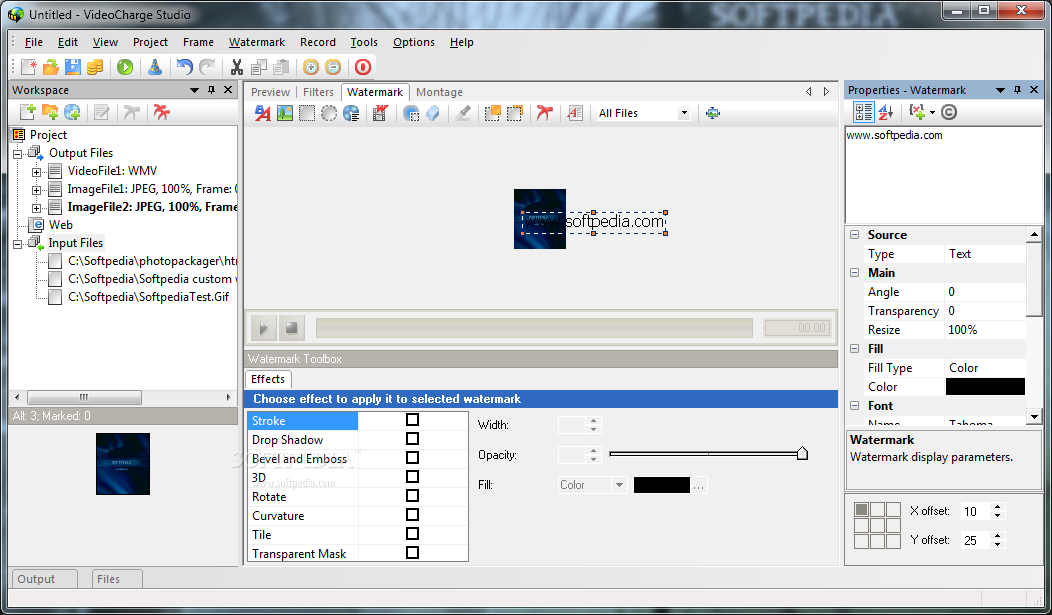Image resolution: width=1052 pixels, height=615 pixels.
Task: Click red remove-all icon in Workspace toolbar
Action: [x=161, y=113]
